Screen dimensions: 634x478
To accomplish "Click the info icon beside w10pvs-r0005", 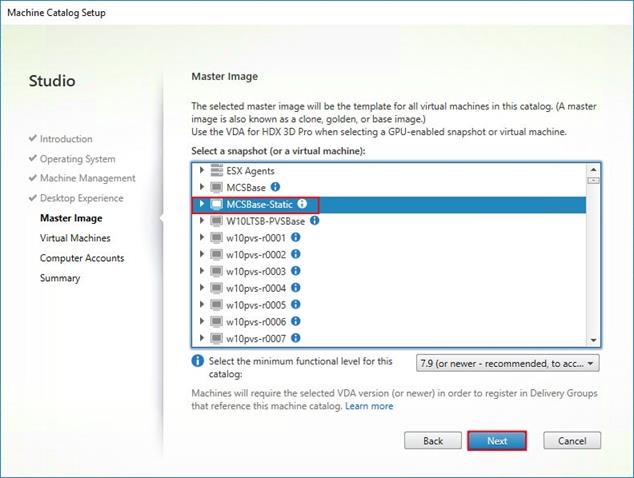I will (296, 305).
